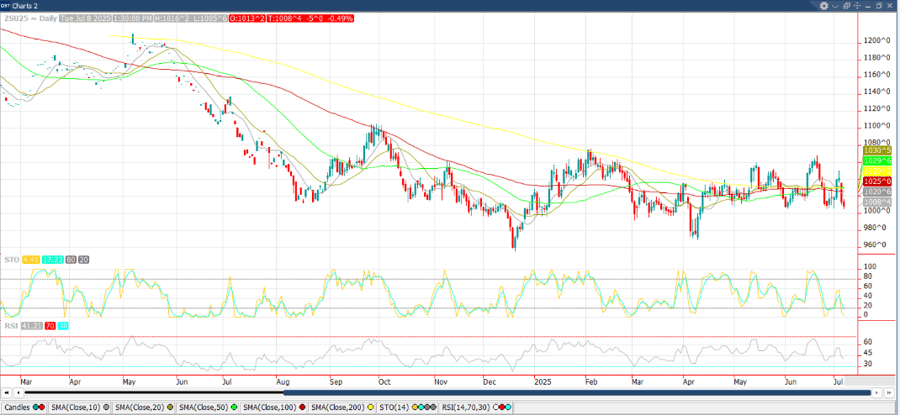Screen dimensions: 900x415
Task: Click scroll-to-start arrow on the time scrollbar
Action: pos(5,393)
